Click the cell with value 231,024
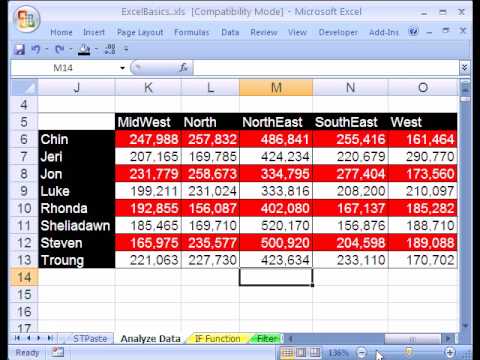Screen dimensions: 480x360 tap(210, 191)
